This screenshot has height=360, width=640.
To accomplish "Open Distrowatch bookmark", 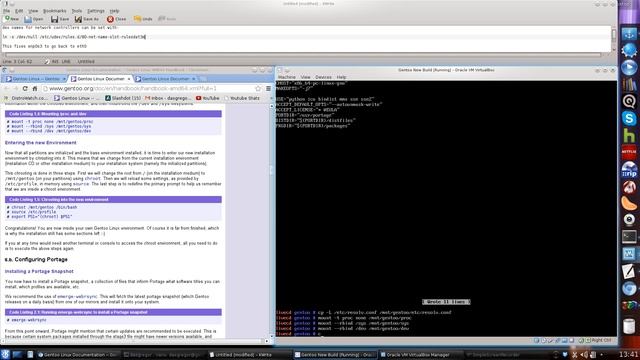I will pyautogui.click(x=26, y=98).
